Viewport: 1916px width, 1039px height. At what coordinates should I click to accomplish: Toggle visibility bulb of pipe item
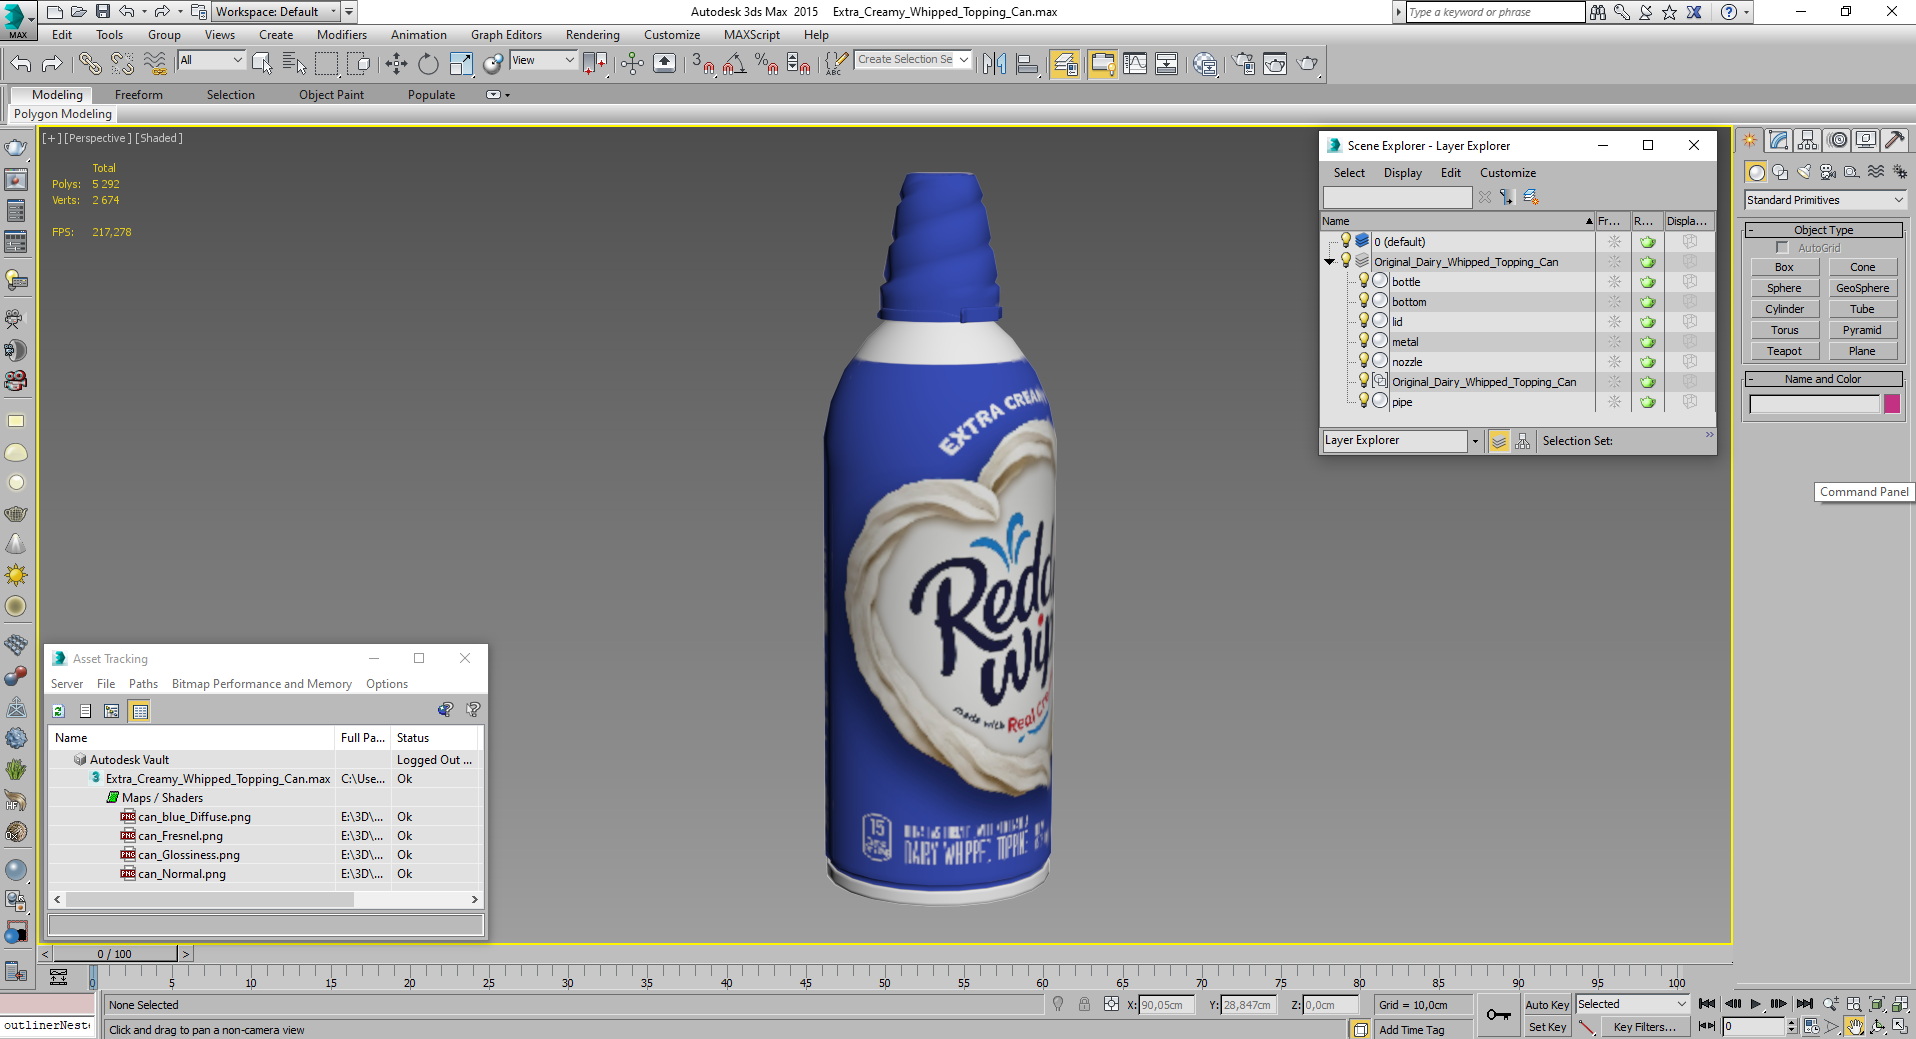point(1363,401)
